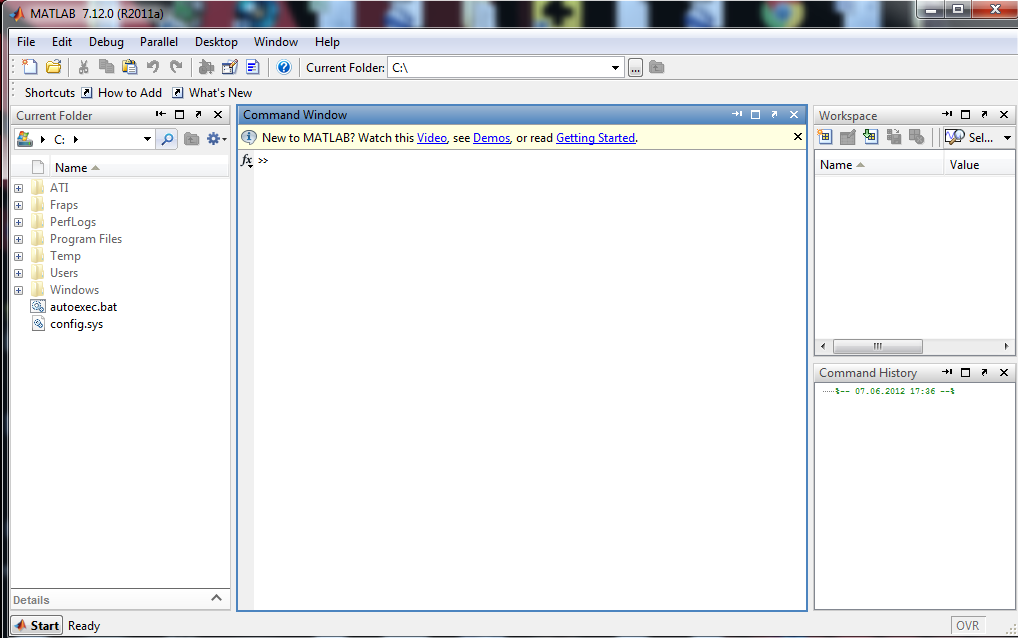Go up one level in Current Folder panel
1018x638 pixels.
(191, 139)
